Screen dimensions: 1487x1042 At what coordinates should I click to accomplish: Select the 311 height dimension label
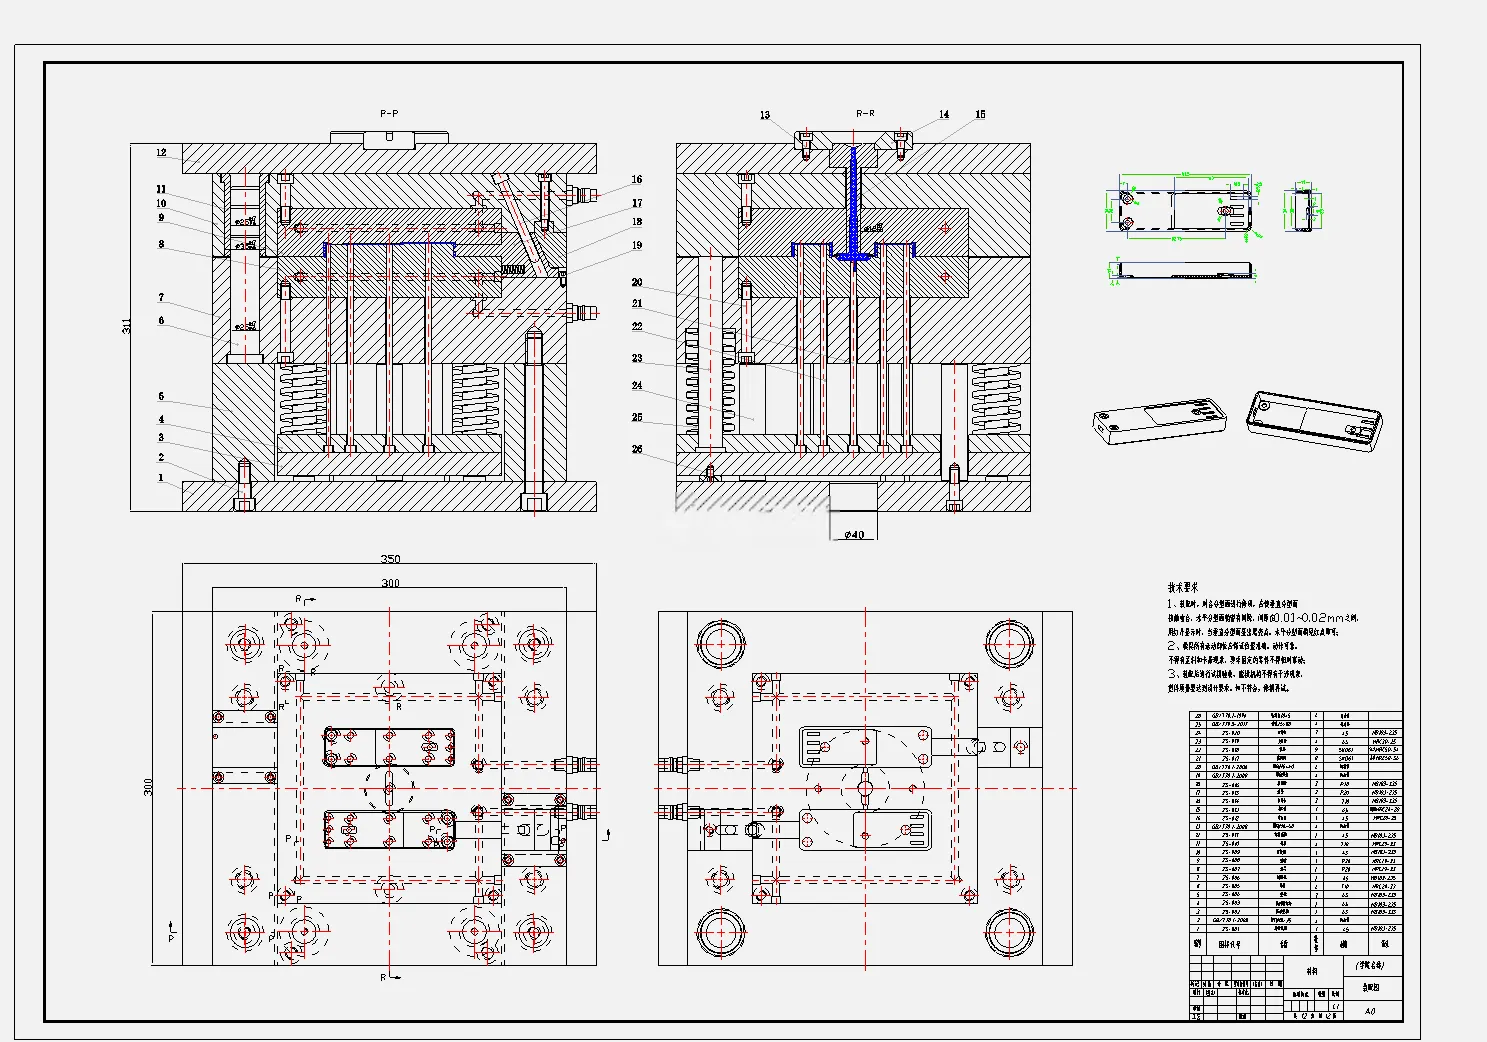pos(127,326)
